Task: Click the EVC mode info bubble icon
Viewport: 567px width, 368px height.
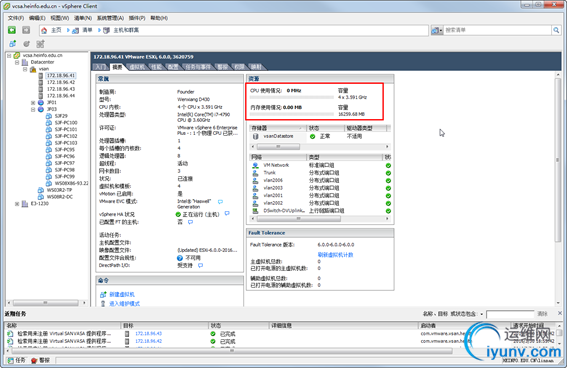Action: pos(220,202)
